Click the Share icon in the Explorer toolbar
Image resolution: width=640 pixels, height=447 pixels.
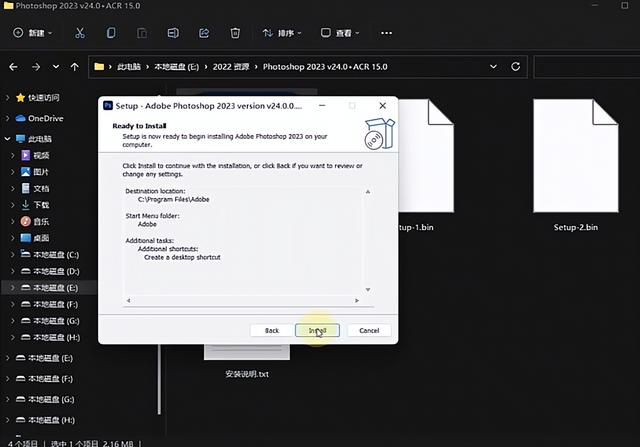pyautogui.click(x=204, y=33)
